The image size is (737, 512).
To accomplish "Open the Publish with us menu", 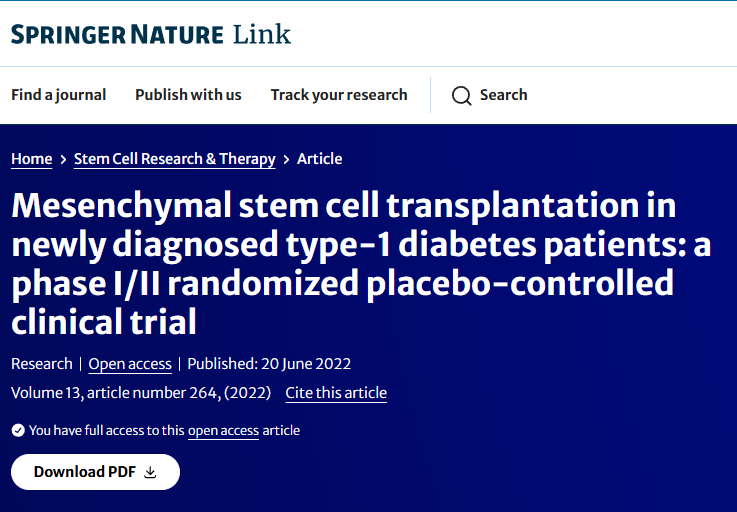I will pyautogui.click(x=188, y=95).
